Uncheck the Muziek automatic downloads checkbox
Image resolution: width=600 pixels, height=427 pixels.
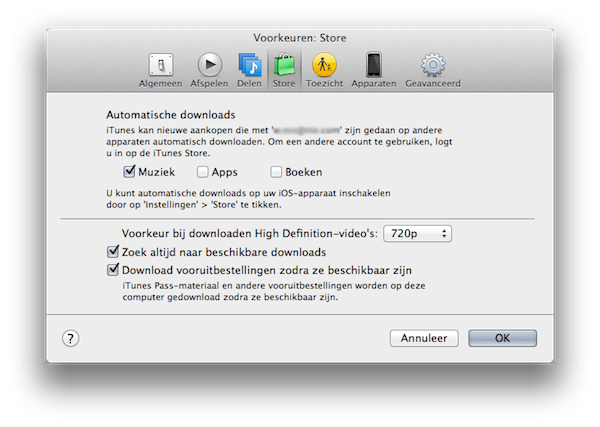[x=129, y=172]
